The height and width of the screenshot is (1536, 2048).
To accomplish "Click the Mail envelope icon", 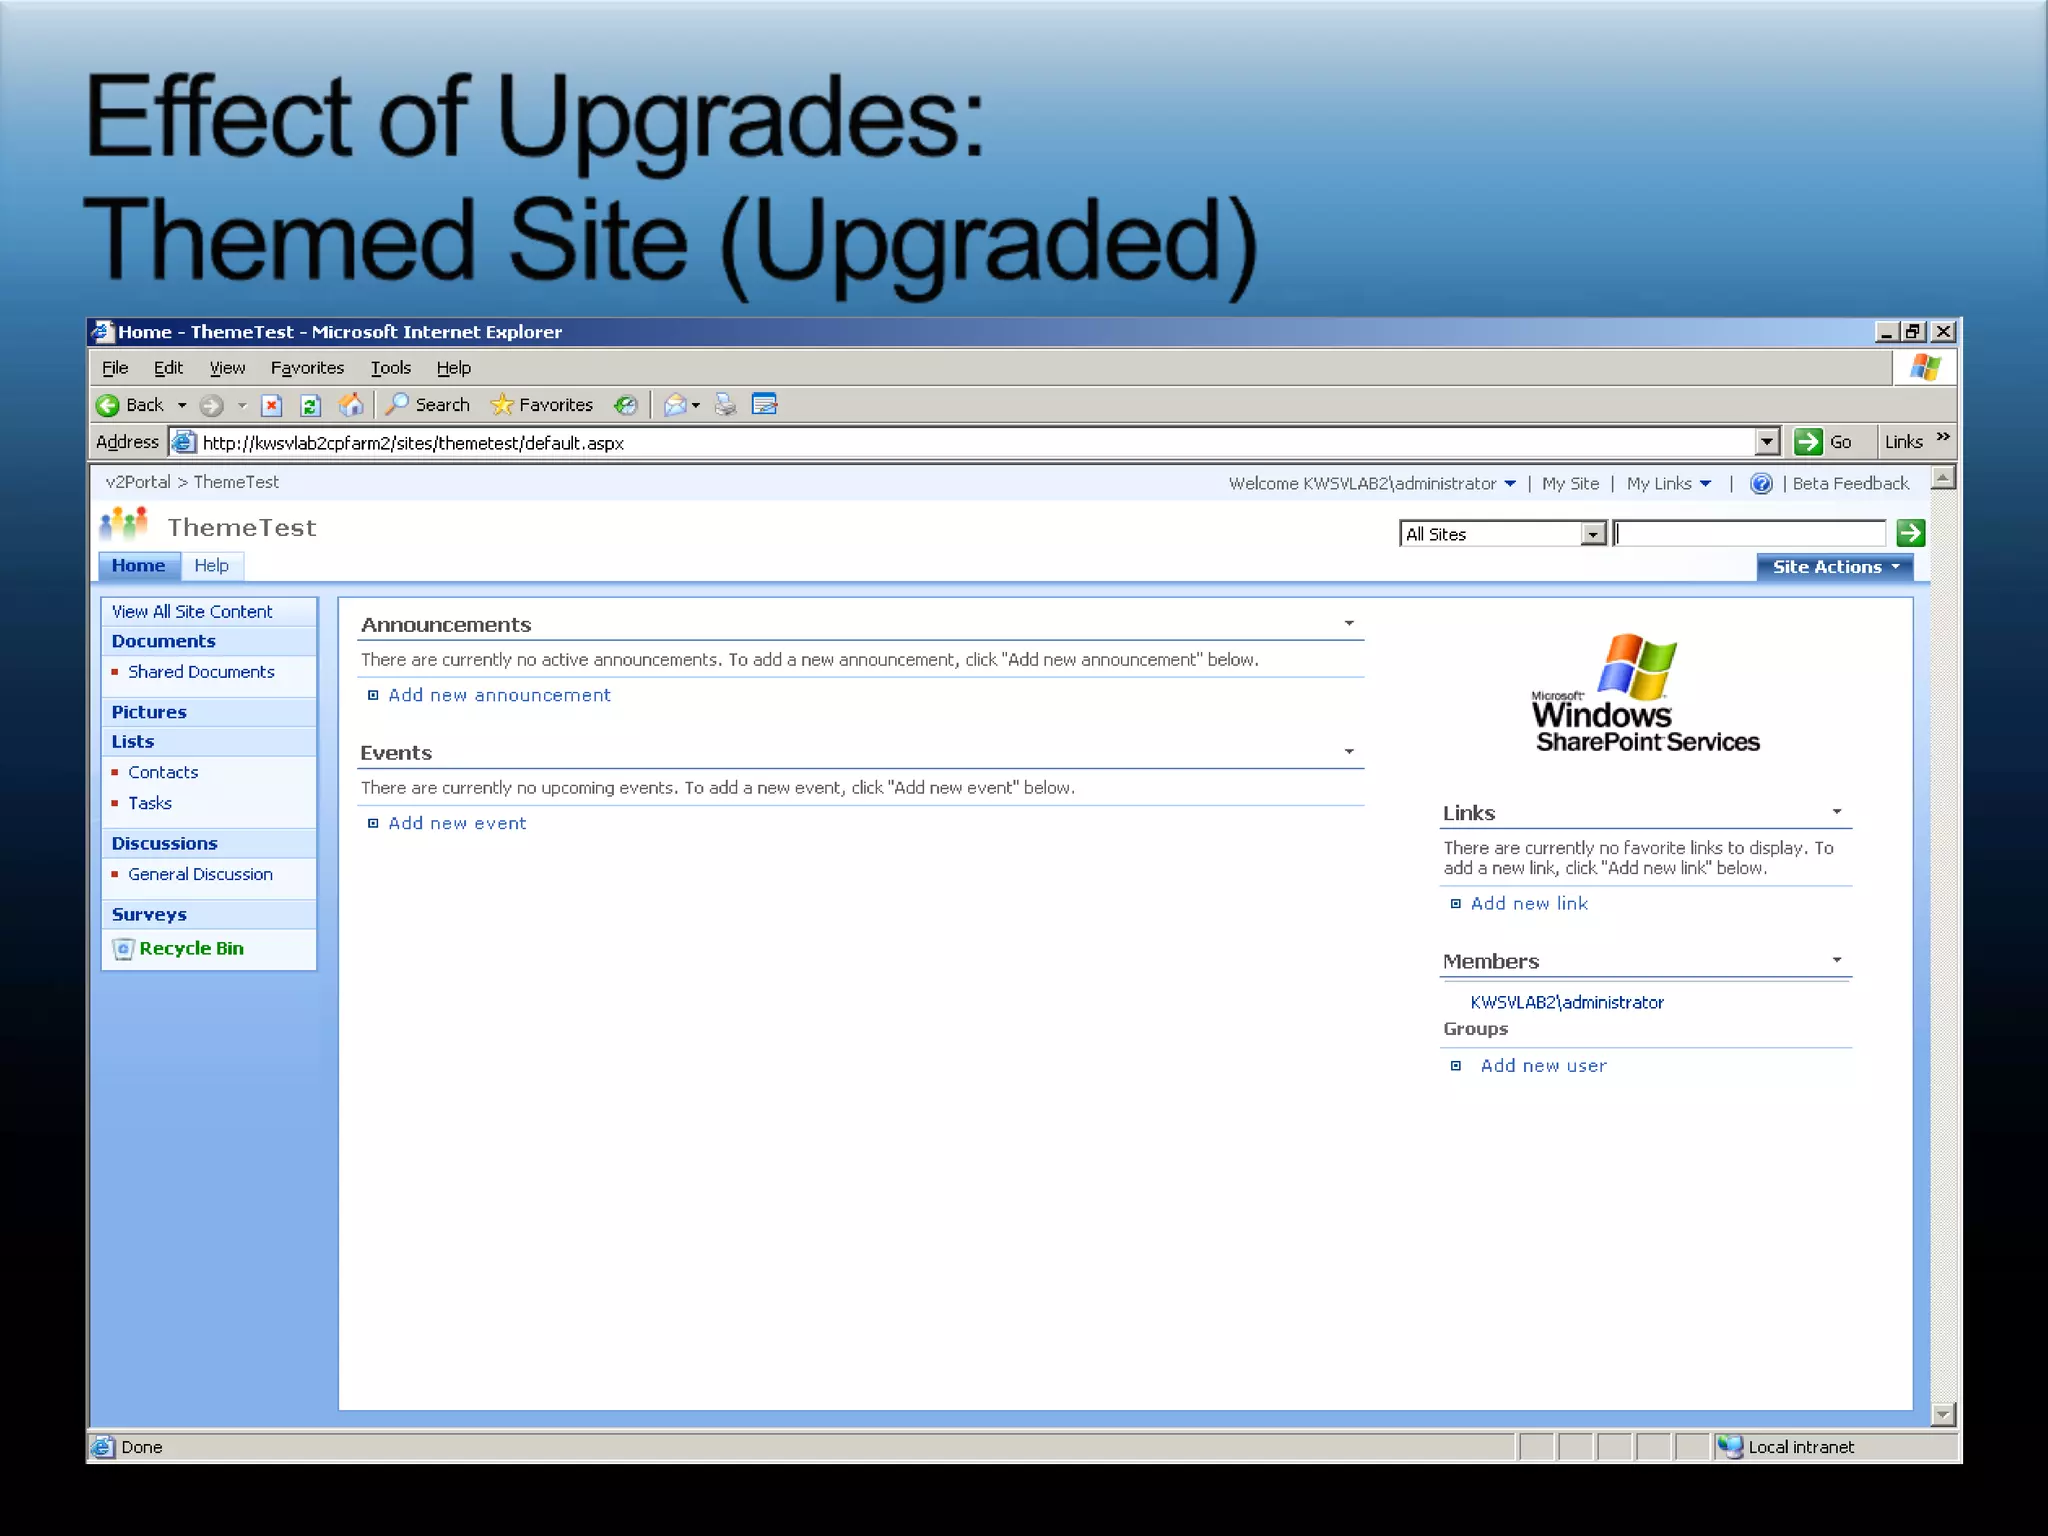I will coord(676,405).
